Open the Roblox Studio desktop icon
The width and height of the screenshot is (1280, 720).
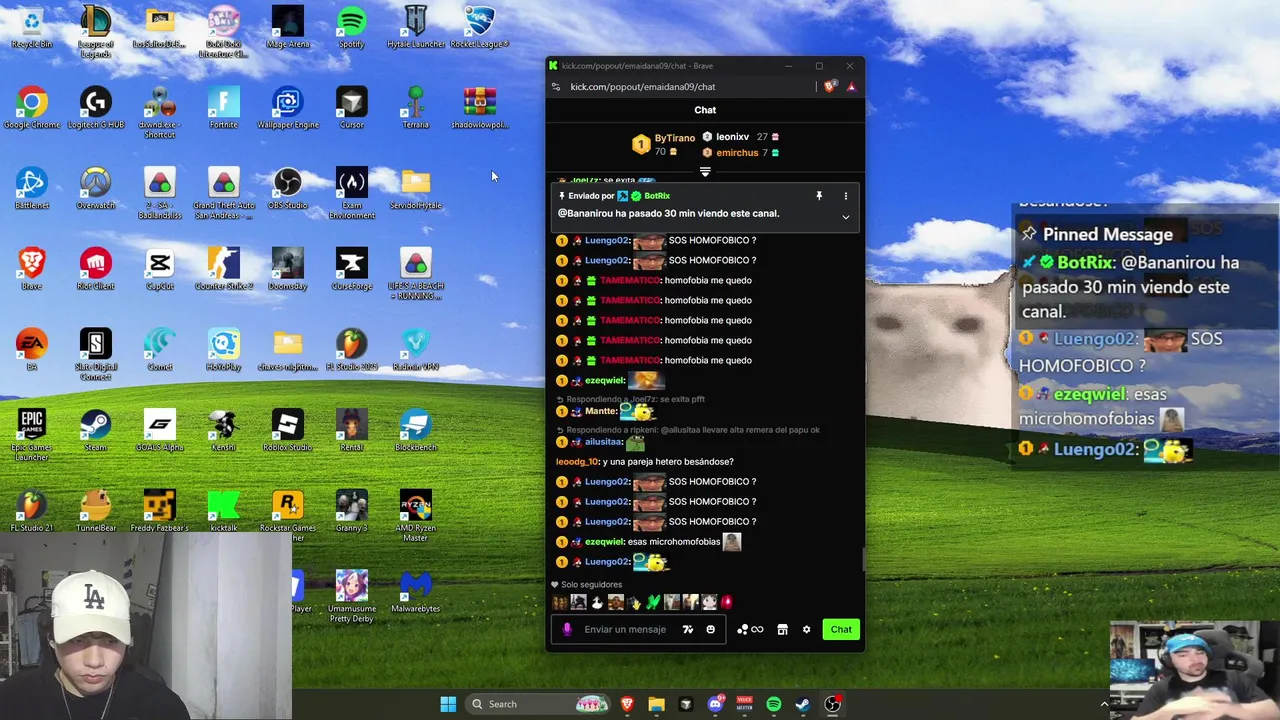point(288,431)
